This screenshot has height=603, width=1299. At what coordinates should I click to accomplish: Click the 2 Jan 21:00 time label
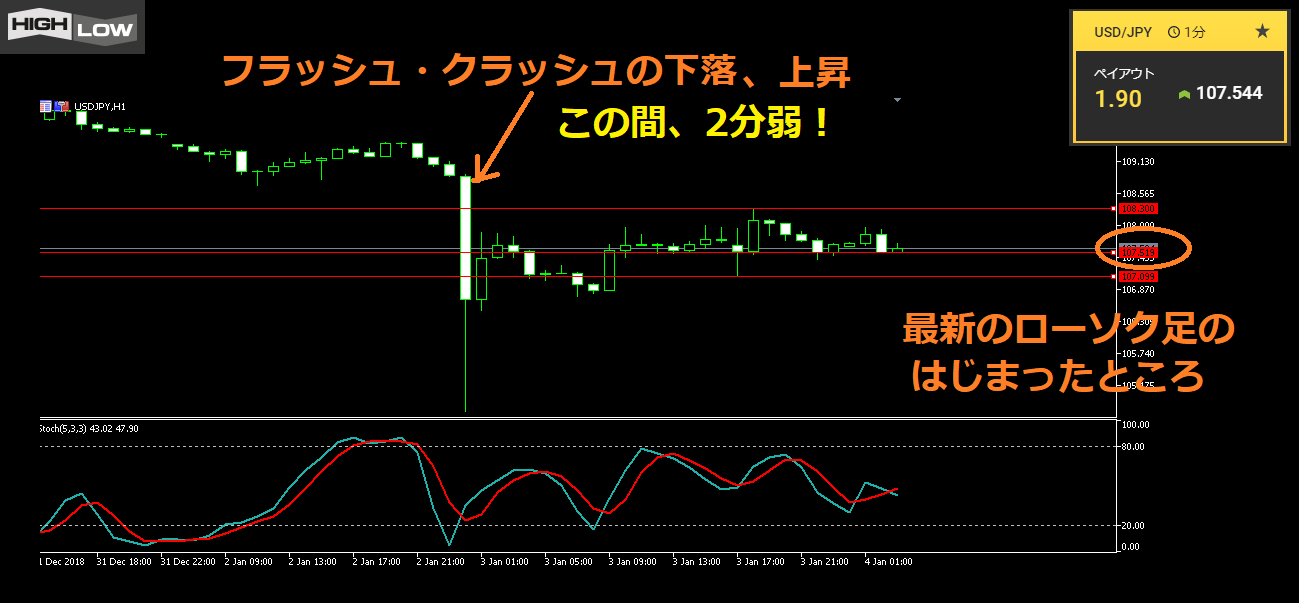(440, 562)
